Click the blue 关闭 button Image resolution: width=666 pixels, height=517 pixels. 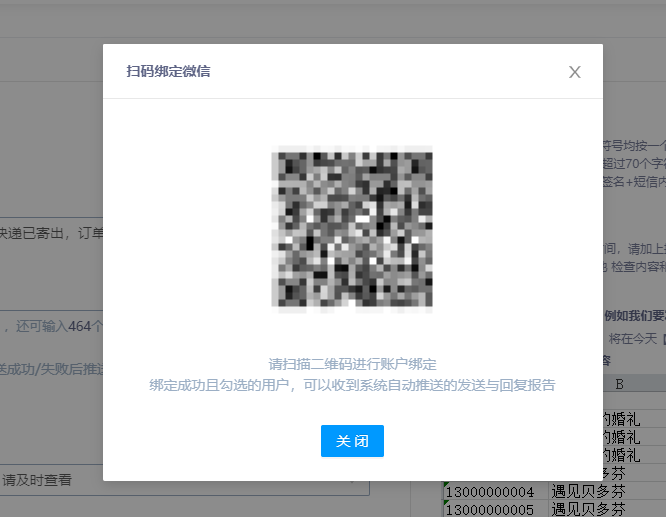[x=352, y=441]
